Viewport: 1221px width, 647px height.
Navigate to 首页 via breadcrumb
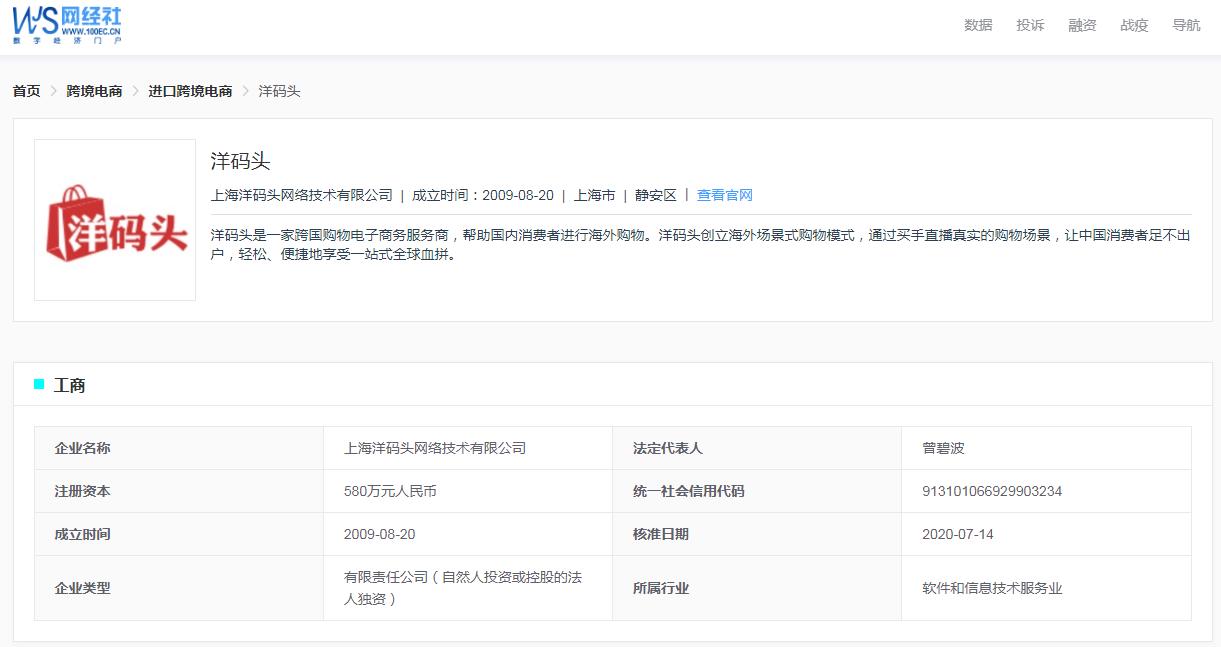(25, 90)
